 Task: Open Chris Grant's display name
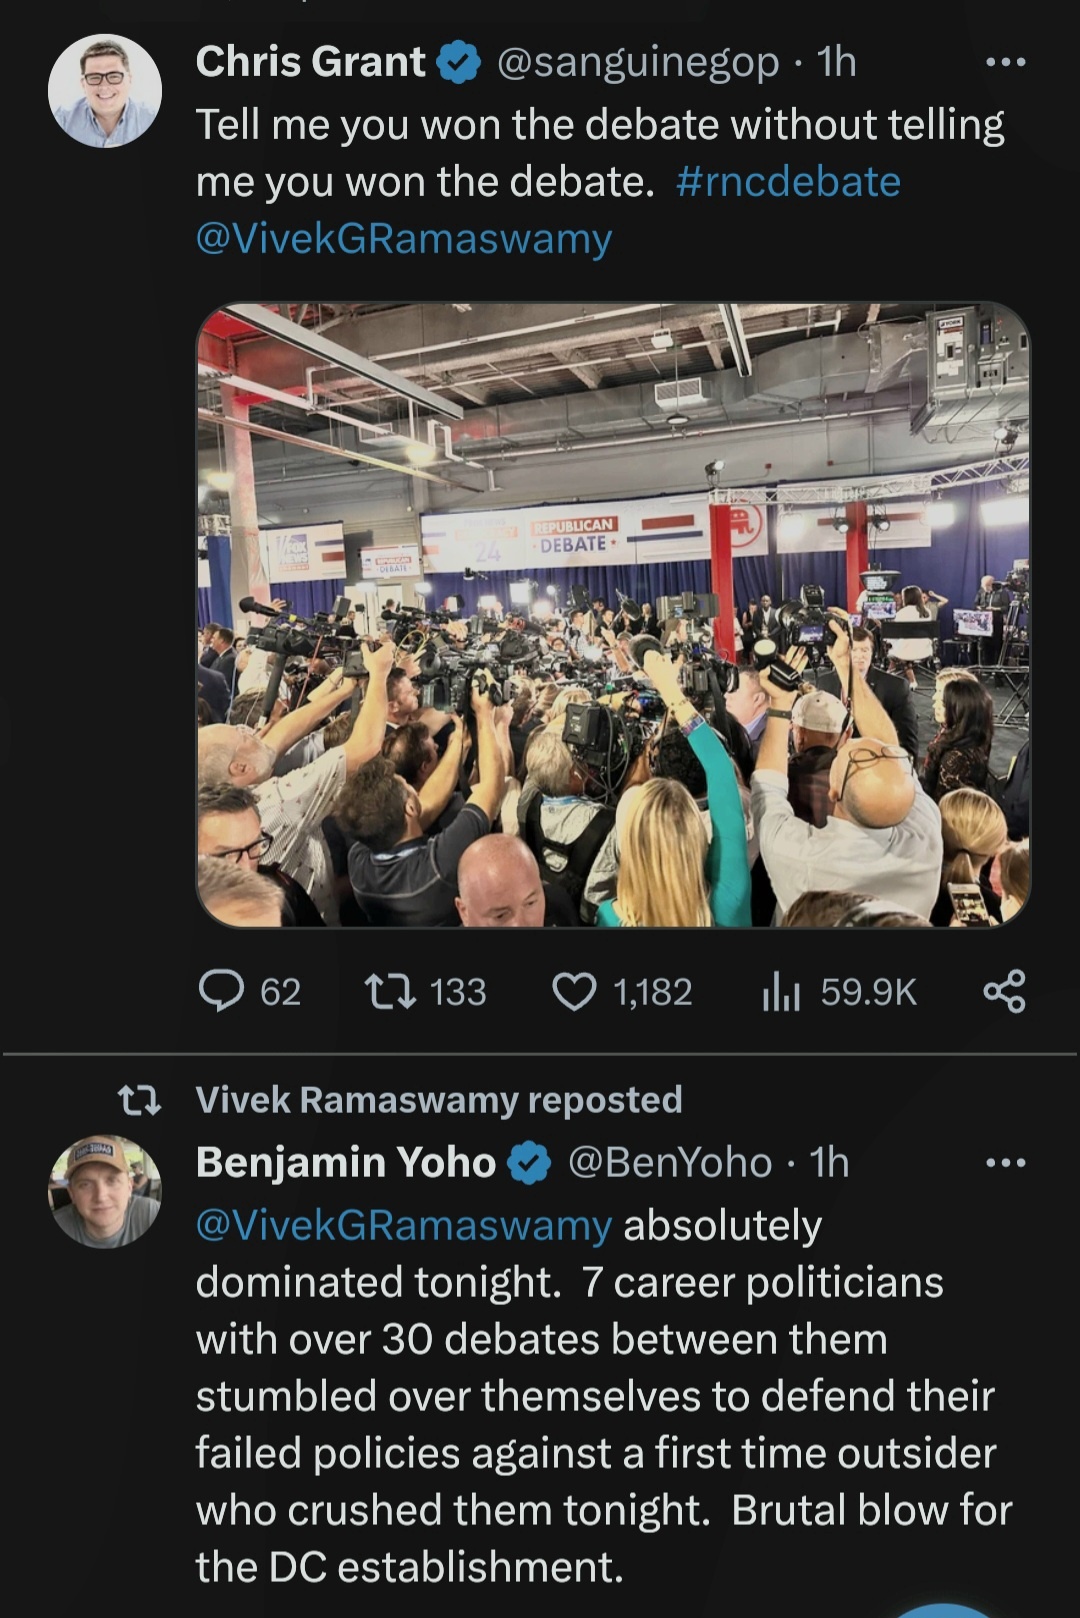[x=310, y=62]
